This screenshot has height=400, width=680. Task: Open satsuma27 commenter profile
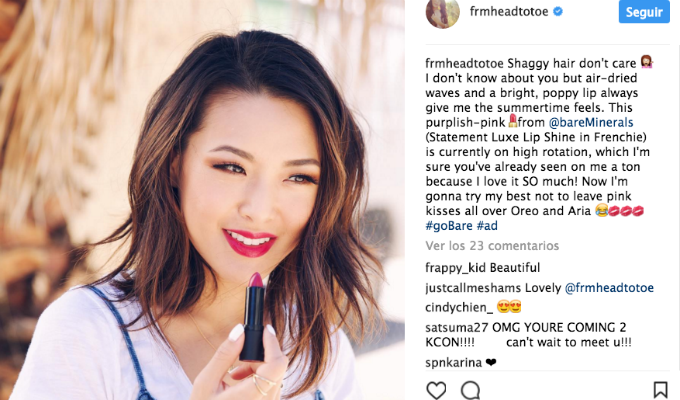click(x=457, y=328)
